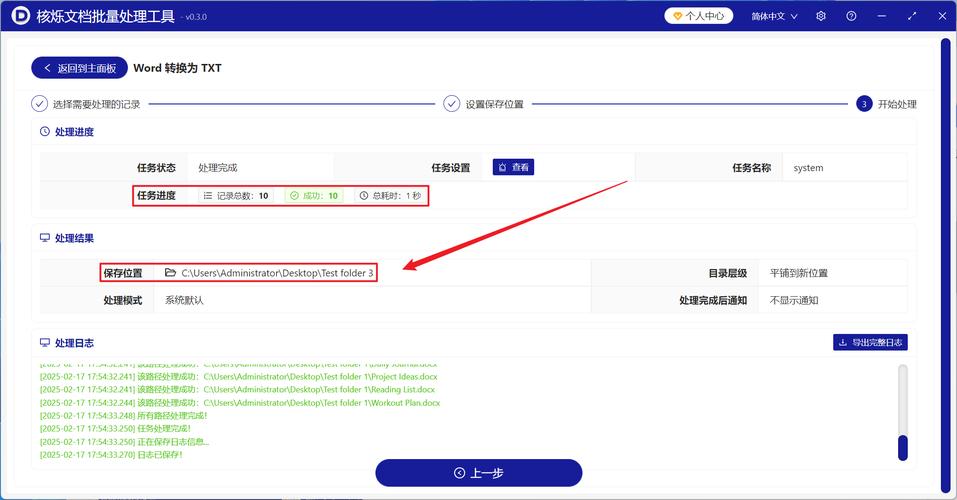Open the 简体中文 language dropdown
Screen dimensions: 957x500
pos(774,16)
